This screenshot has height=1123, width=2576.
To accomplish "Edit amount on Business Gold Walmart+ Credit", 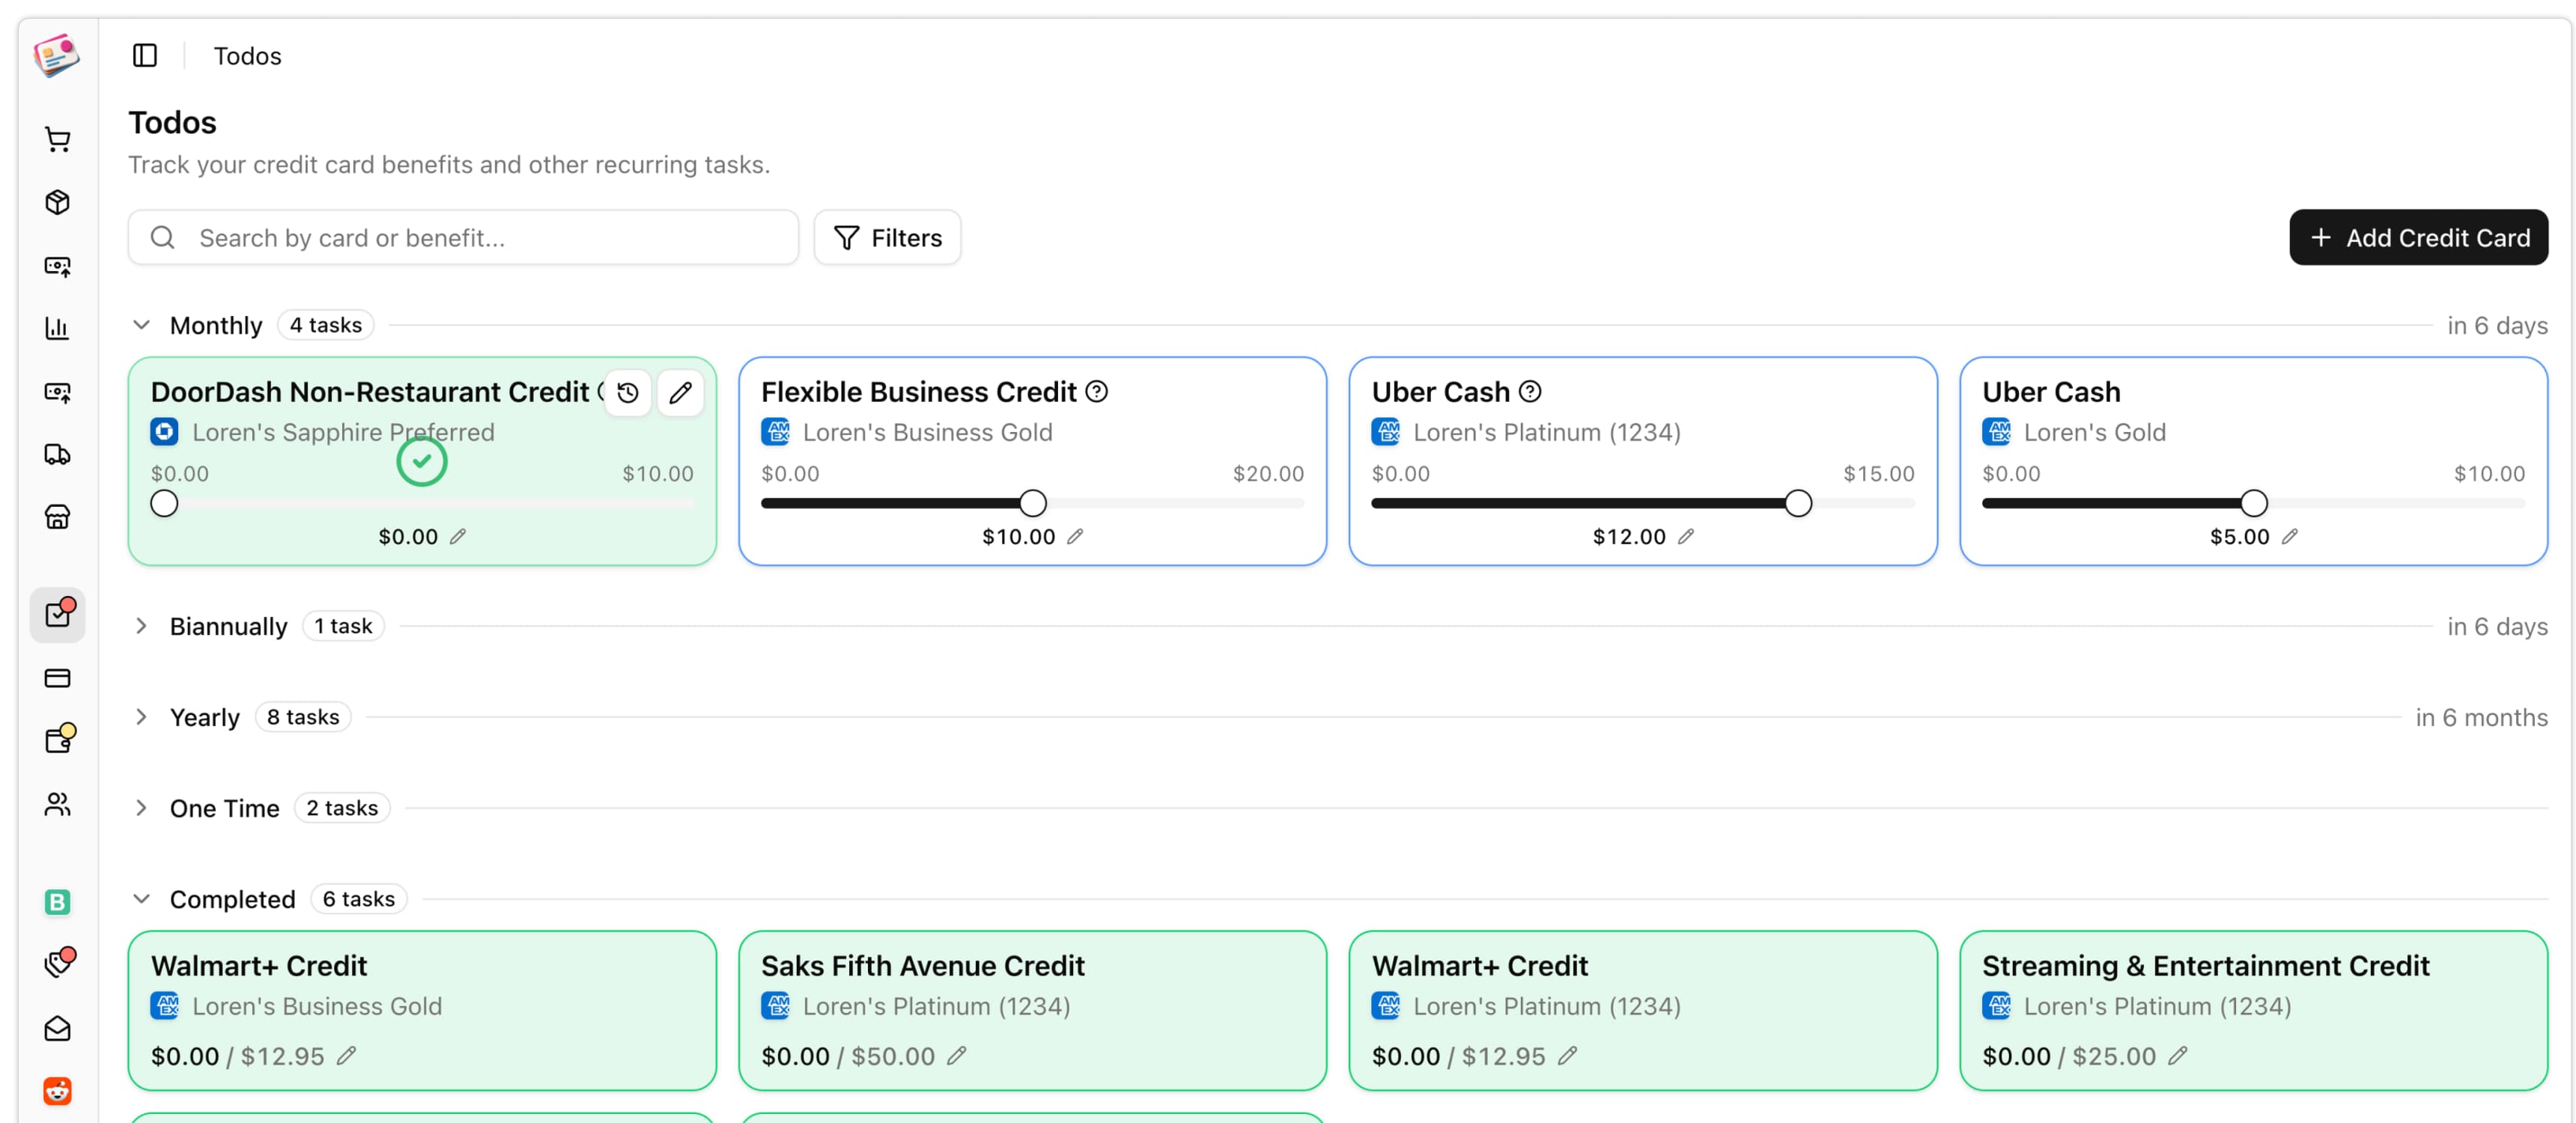I will coord(346,1055).
